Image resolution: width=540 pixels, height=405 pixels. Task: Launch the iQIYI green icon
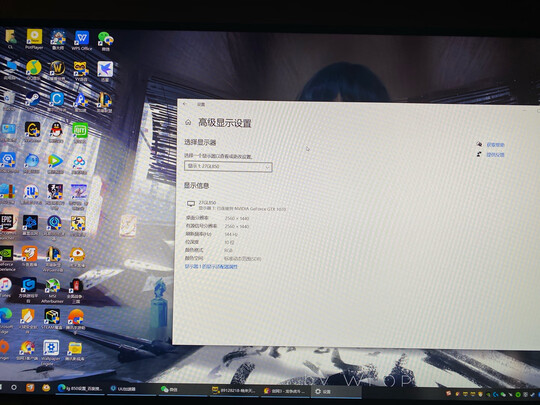80,133
